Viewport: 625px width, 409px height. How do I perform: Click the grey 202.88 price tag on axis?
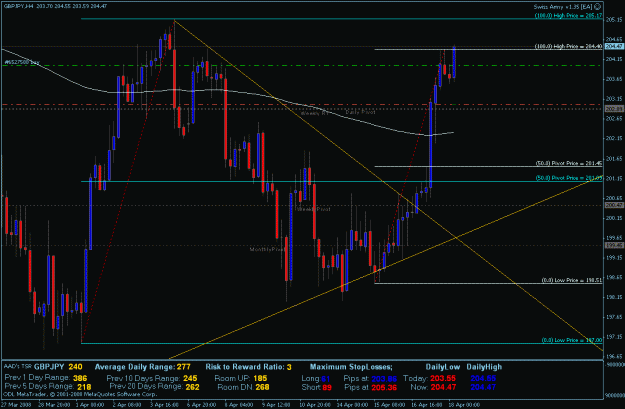tap(614, 108)
